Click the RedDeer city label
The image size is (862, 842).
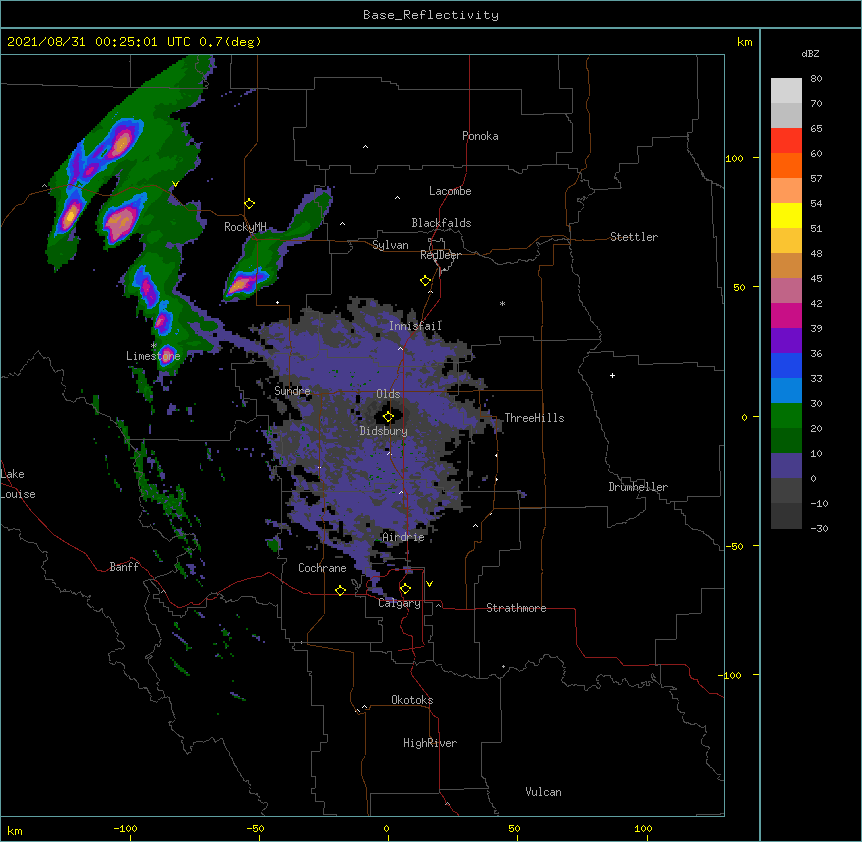(x=440, y=255)
